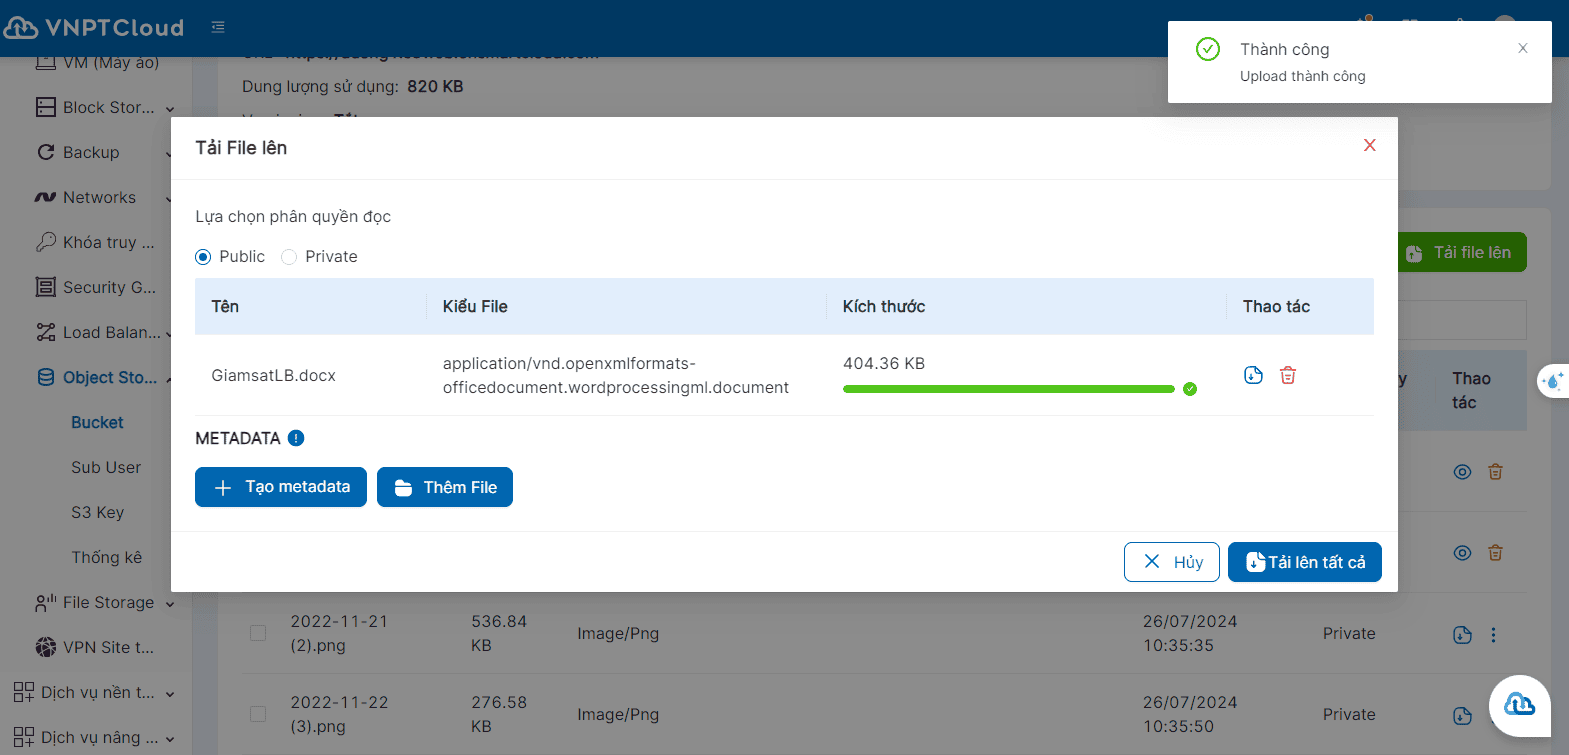Click the upload icon for GiamsatLB.docx
1569x755 pixels.
tap(1253, 375)
